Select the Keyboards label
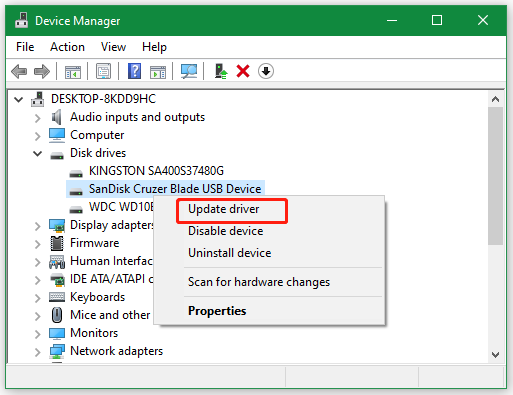 [97, 297]
